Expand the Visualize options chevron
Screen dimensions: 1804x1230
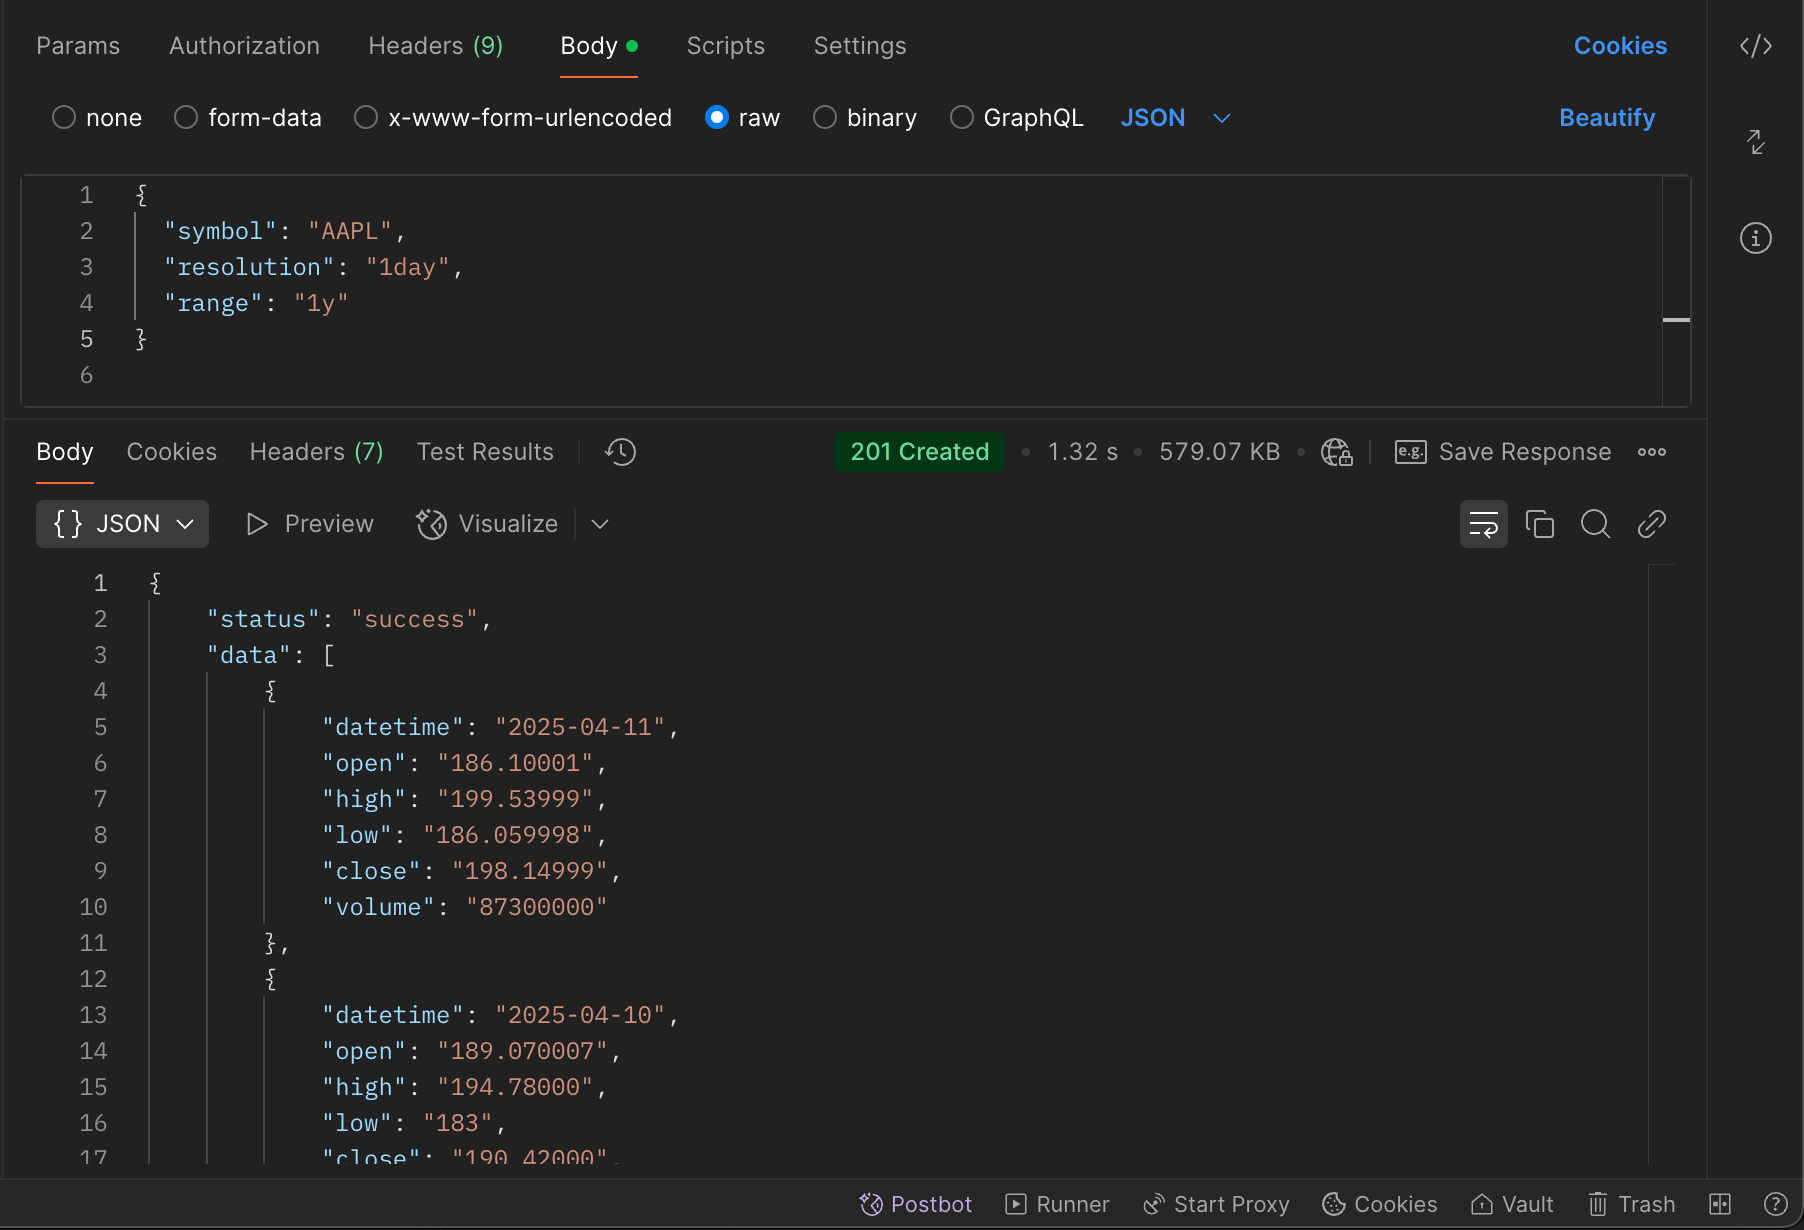tap(600, 524)
